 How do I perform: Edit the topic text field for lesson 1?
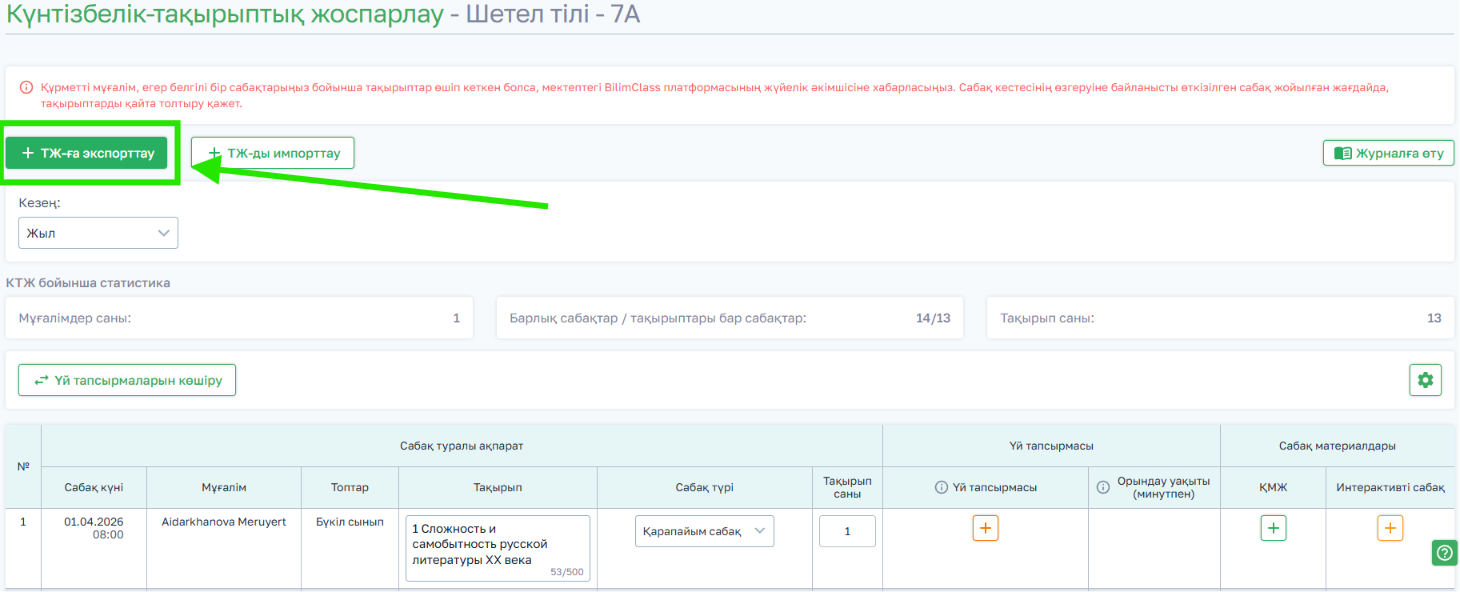[498, 548]
